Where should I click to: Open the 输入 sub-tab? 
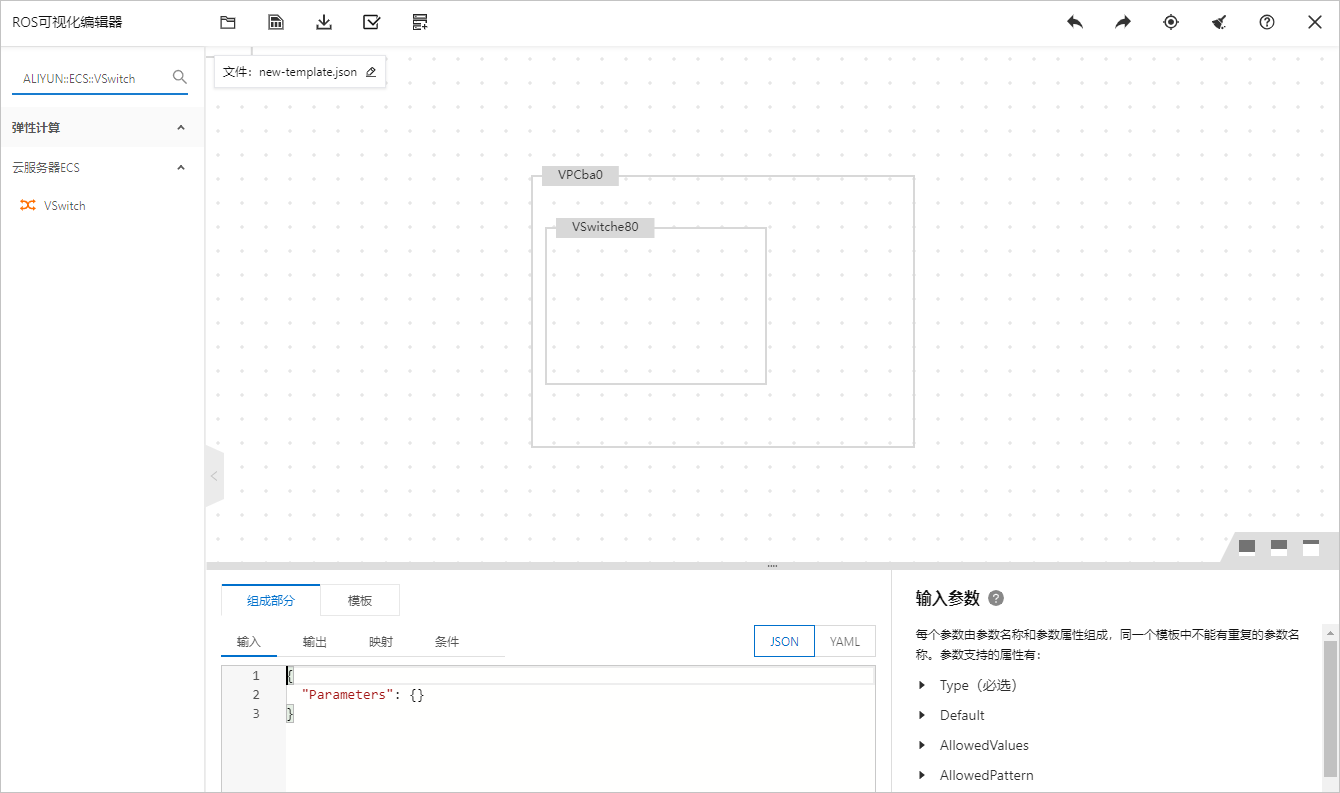(249, 642)
